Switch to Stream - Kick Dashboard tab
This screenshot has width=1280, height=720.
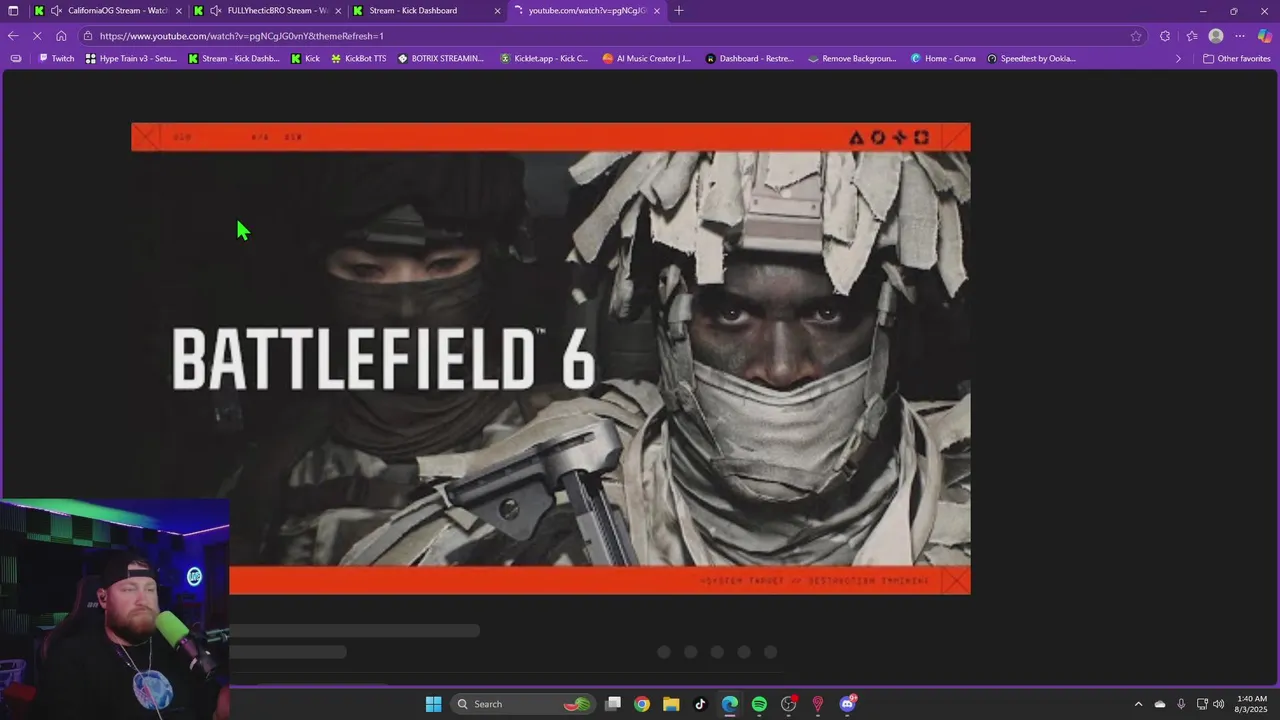(427, 11)
